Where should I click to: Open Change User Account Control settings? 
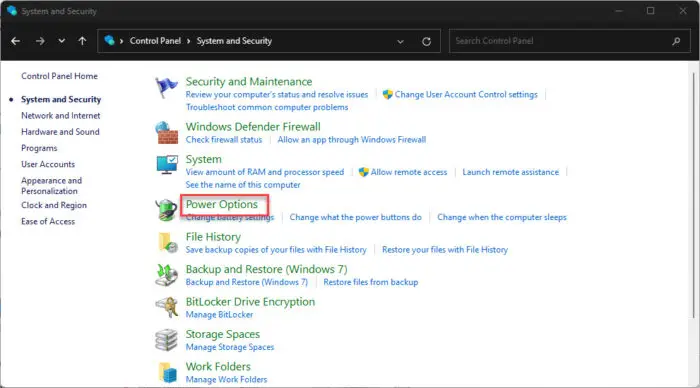[466, 95]
